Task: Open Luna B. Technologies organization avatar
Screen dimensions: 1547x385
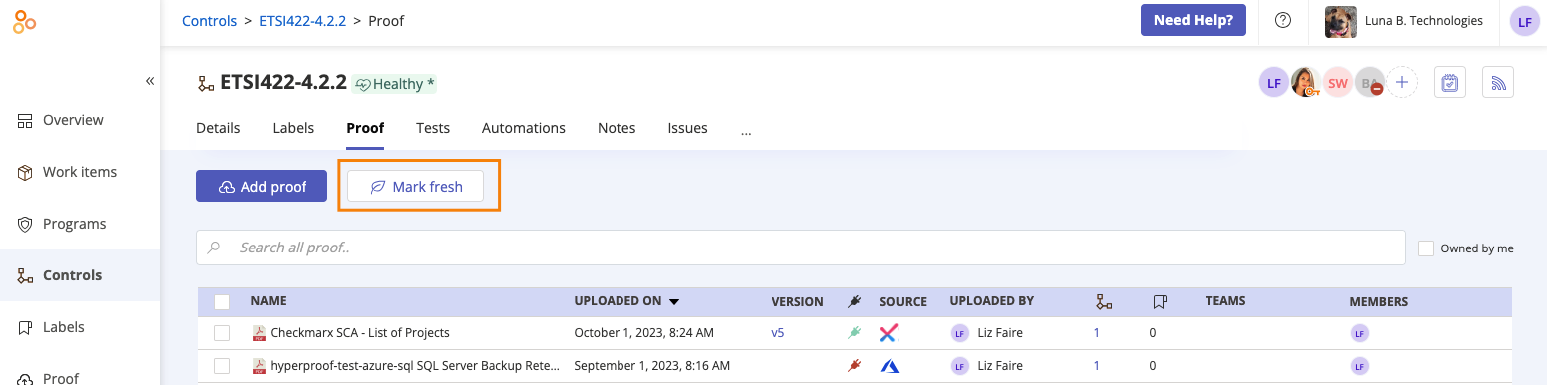Action: tap(1341, 21)
